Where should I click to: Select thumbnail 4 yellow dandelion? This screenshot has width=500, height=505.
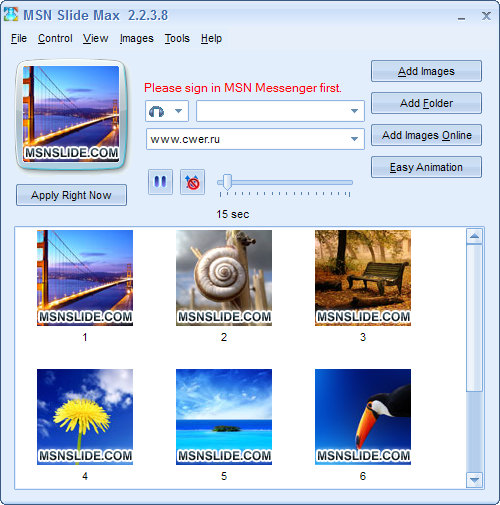[x=85, y=417]
